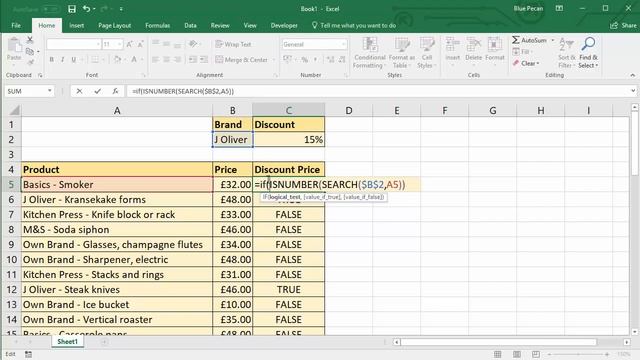Open Find & Select menu
Screen dimensions: 640x360
click(588, 53)
